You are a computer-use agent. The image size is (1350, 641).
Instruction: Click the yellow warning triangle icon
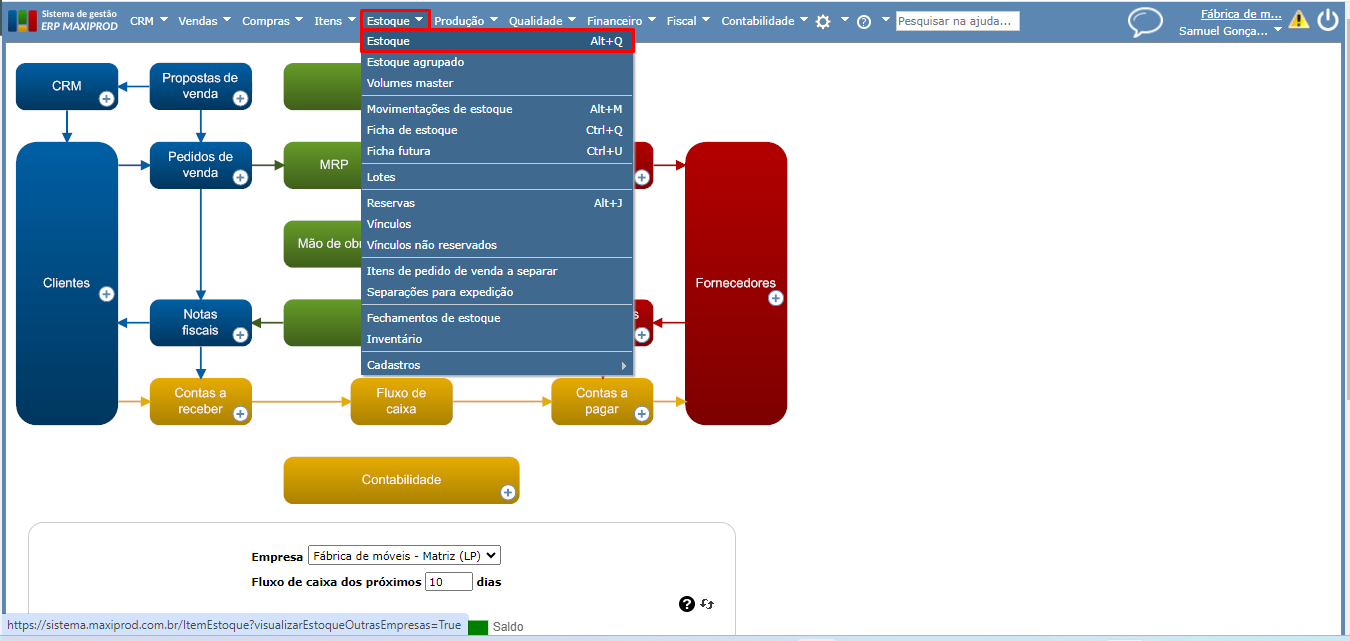tap(1298, 19)
